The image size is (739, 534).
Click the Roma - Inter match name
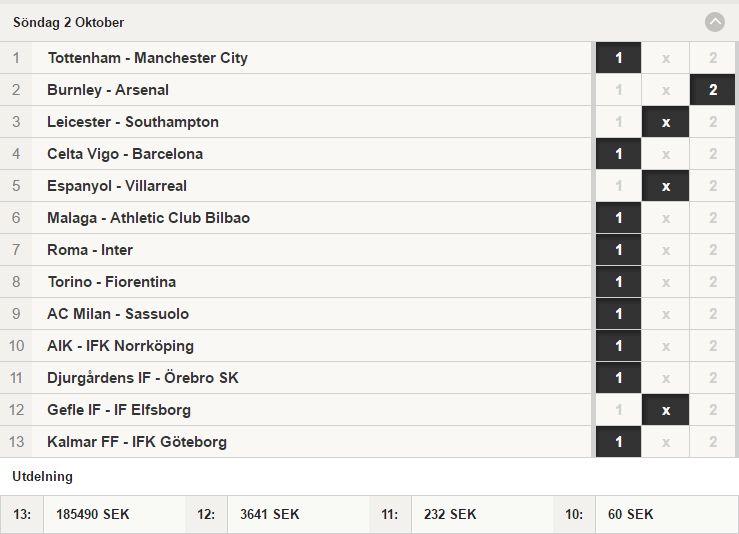[90, 250]
